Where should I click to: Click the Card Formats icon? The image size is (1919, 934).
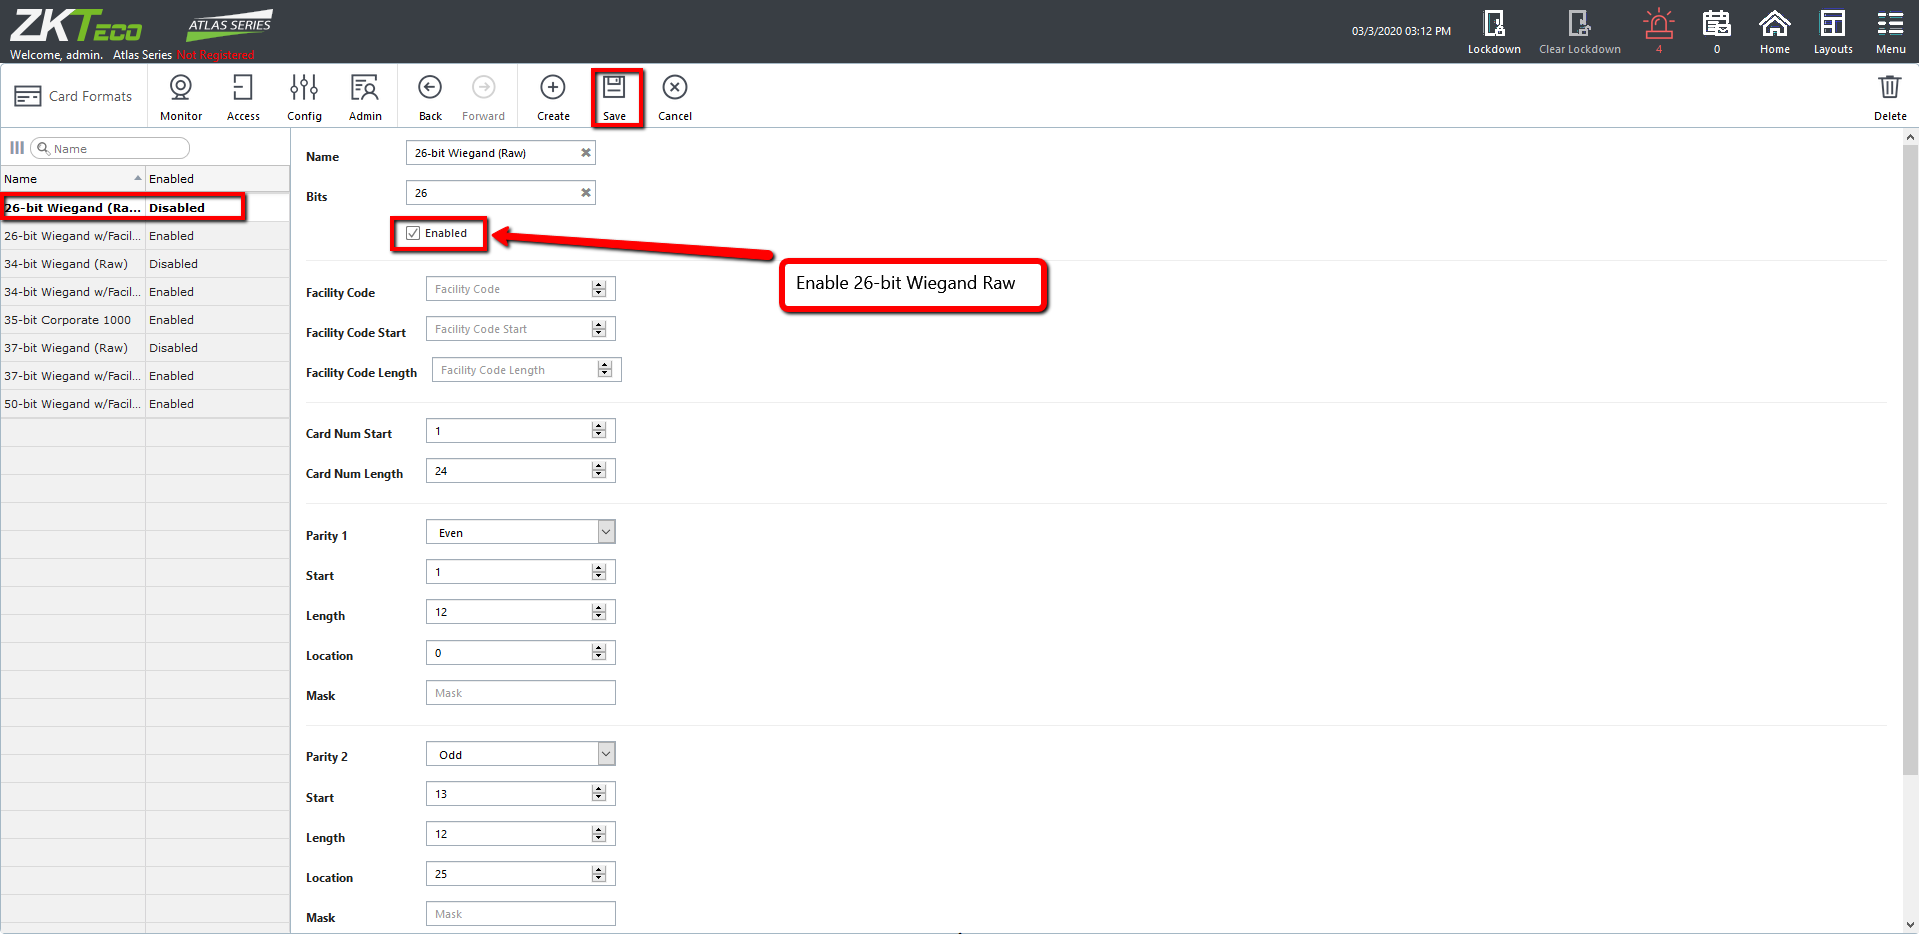(x=28, y=96)
